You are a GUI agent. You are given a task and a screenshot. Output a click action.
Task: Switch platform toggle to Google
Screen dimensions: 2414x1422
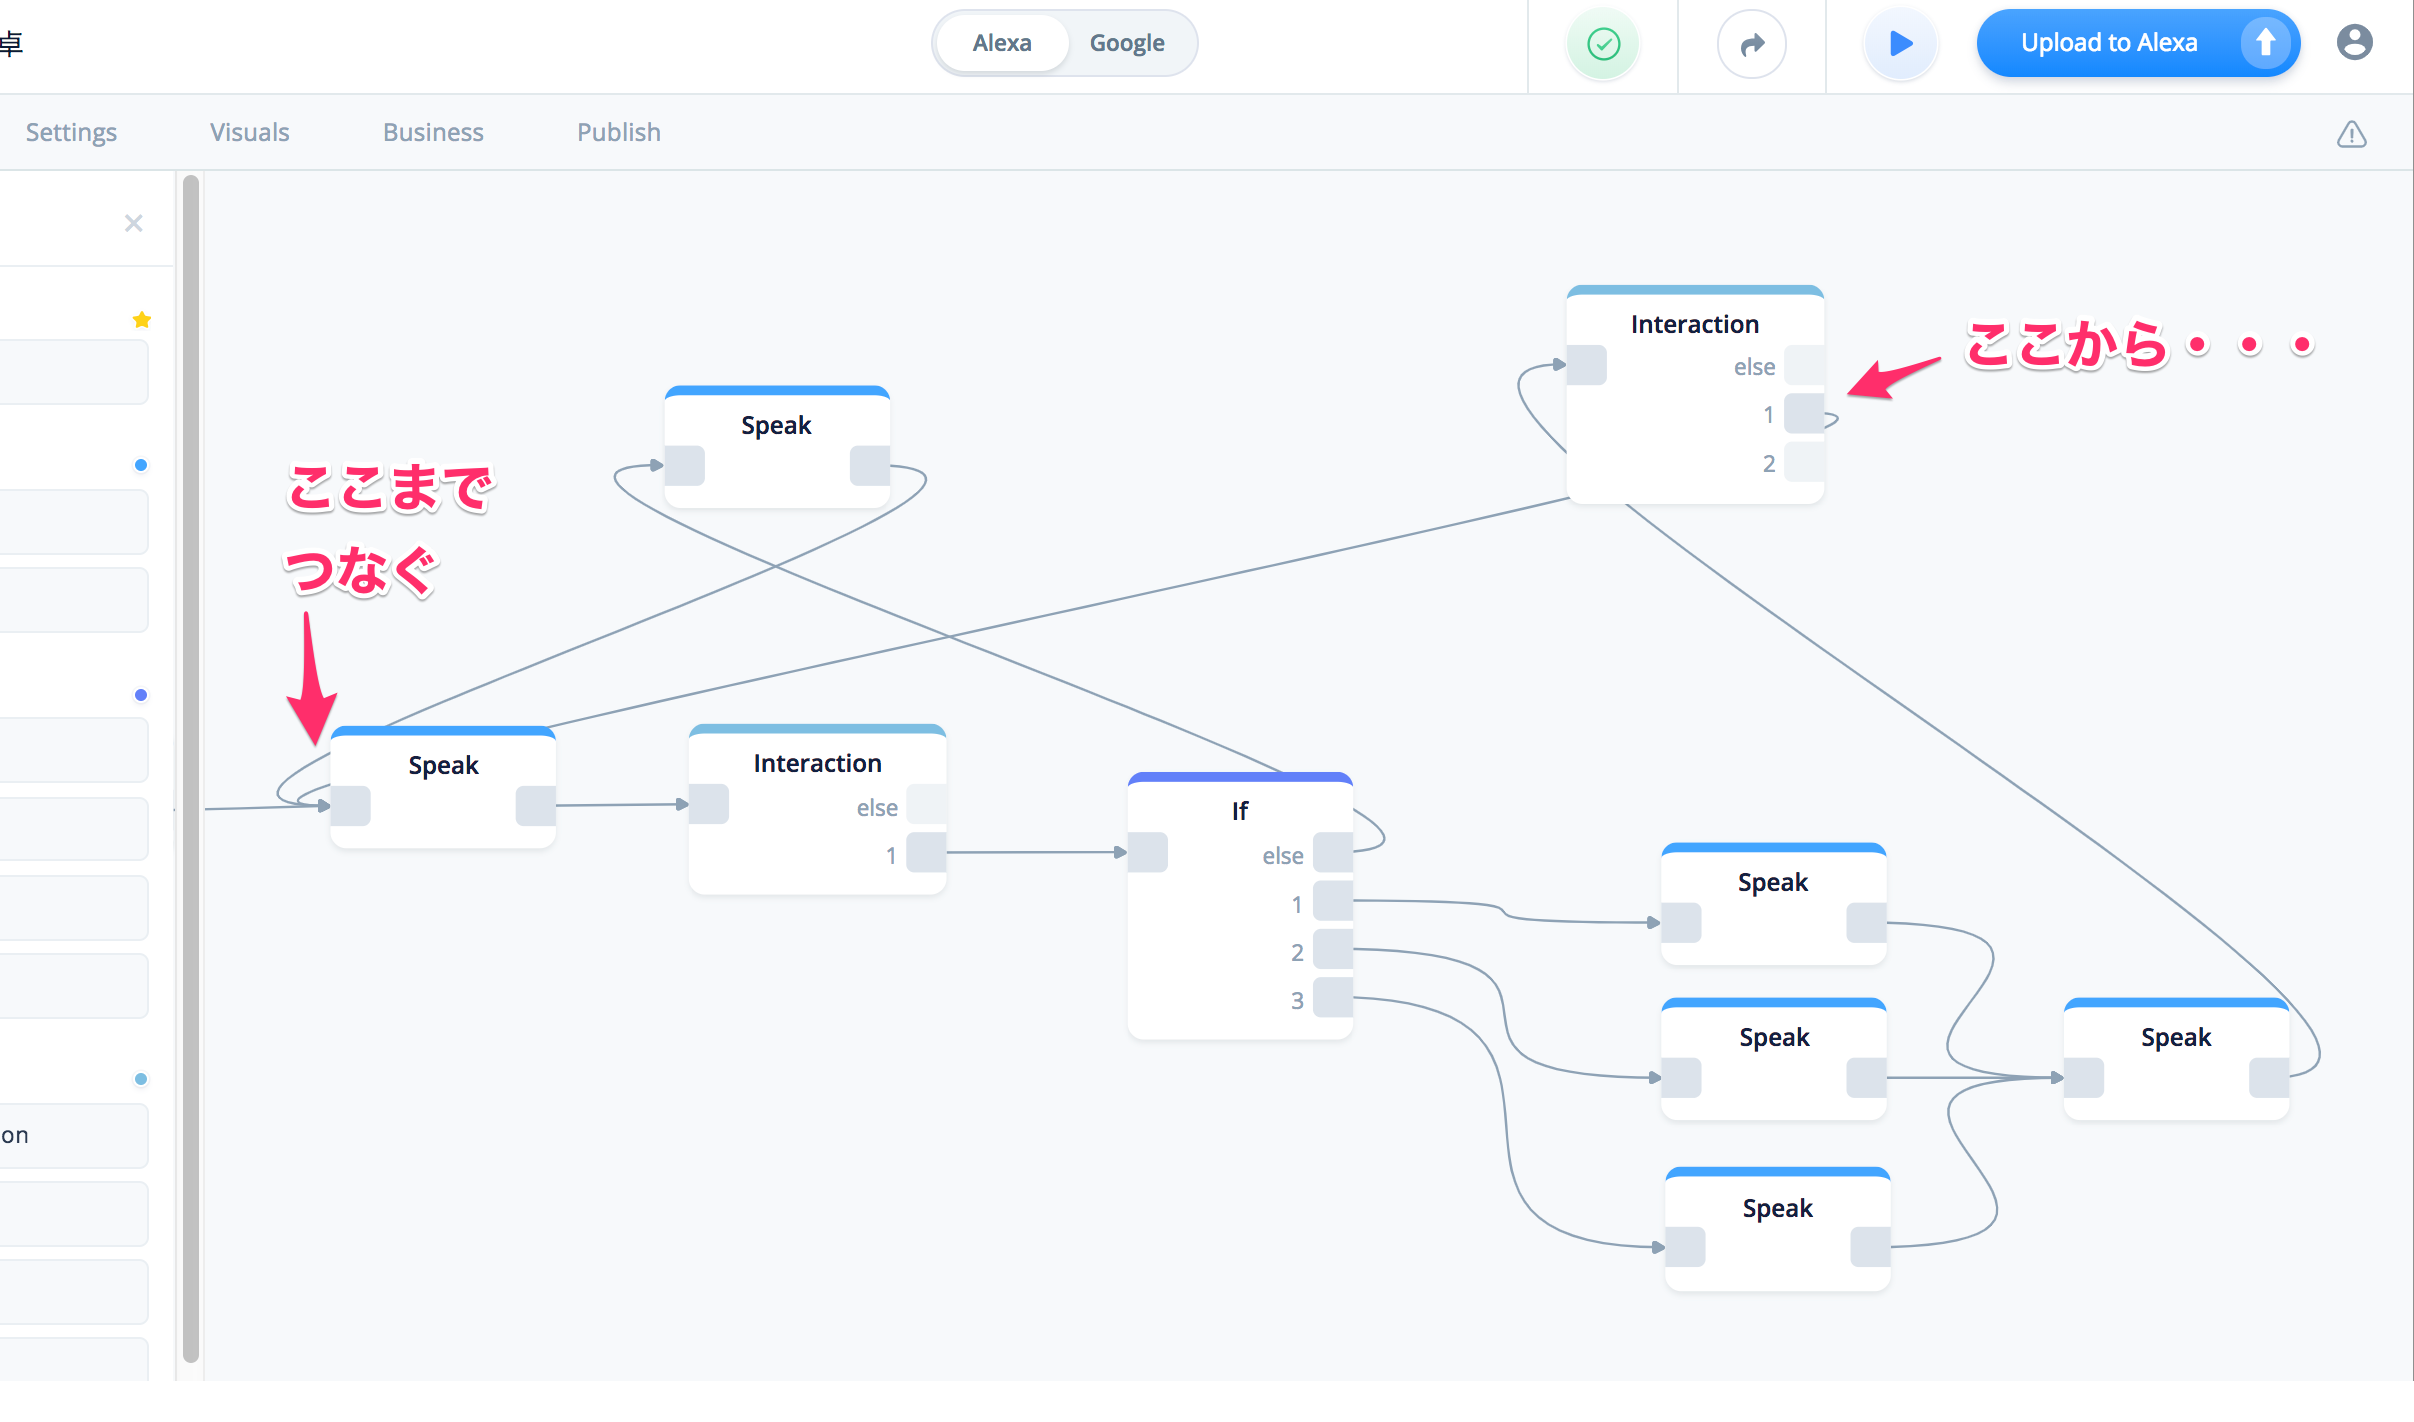[x=1127, y=43]
